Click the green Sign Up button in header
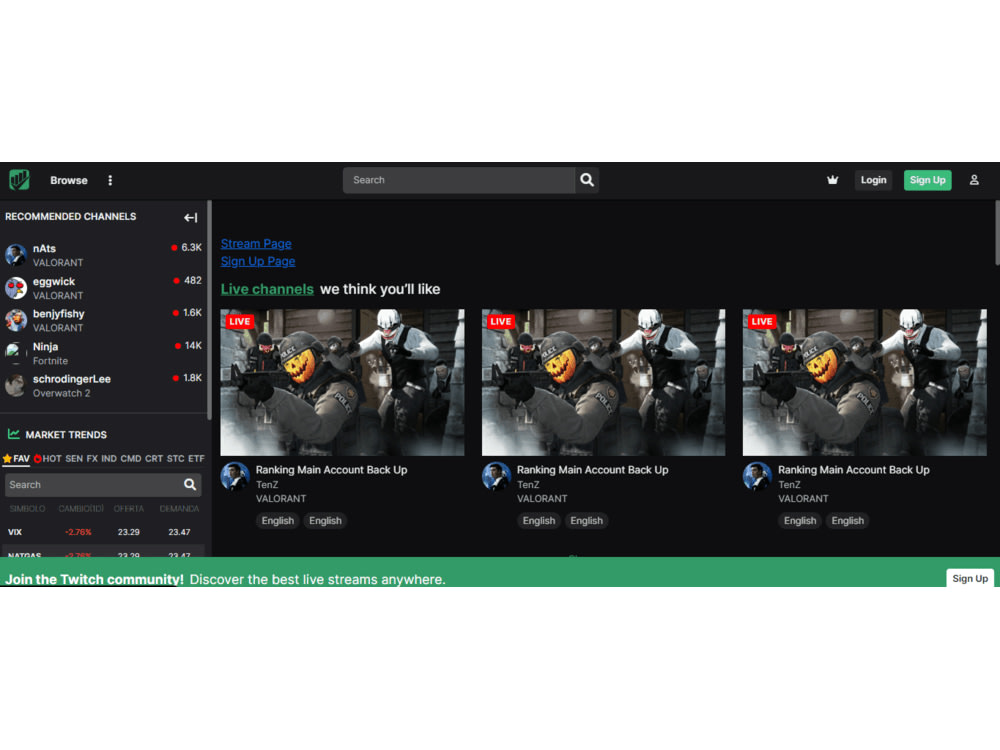 coord(927,180)
